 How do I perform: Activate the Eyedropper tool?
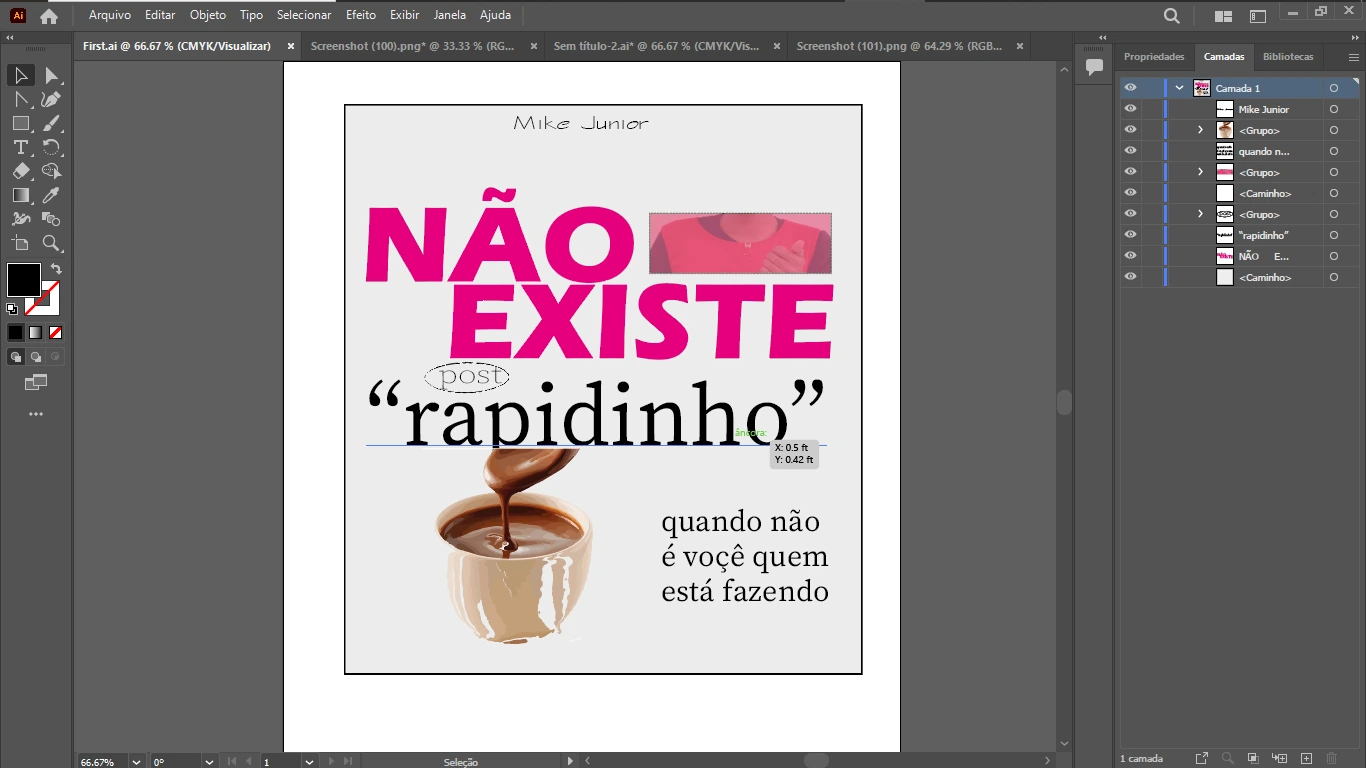pos(51,195)
